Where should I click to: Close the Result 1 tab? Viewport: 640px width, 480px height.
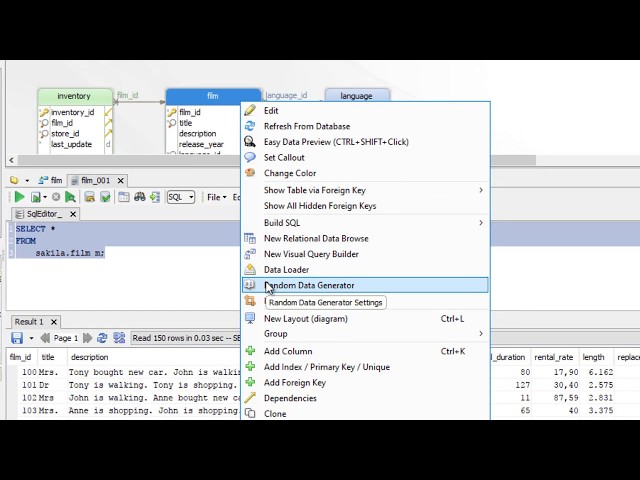53,322
